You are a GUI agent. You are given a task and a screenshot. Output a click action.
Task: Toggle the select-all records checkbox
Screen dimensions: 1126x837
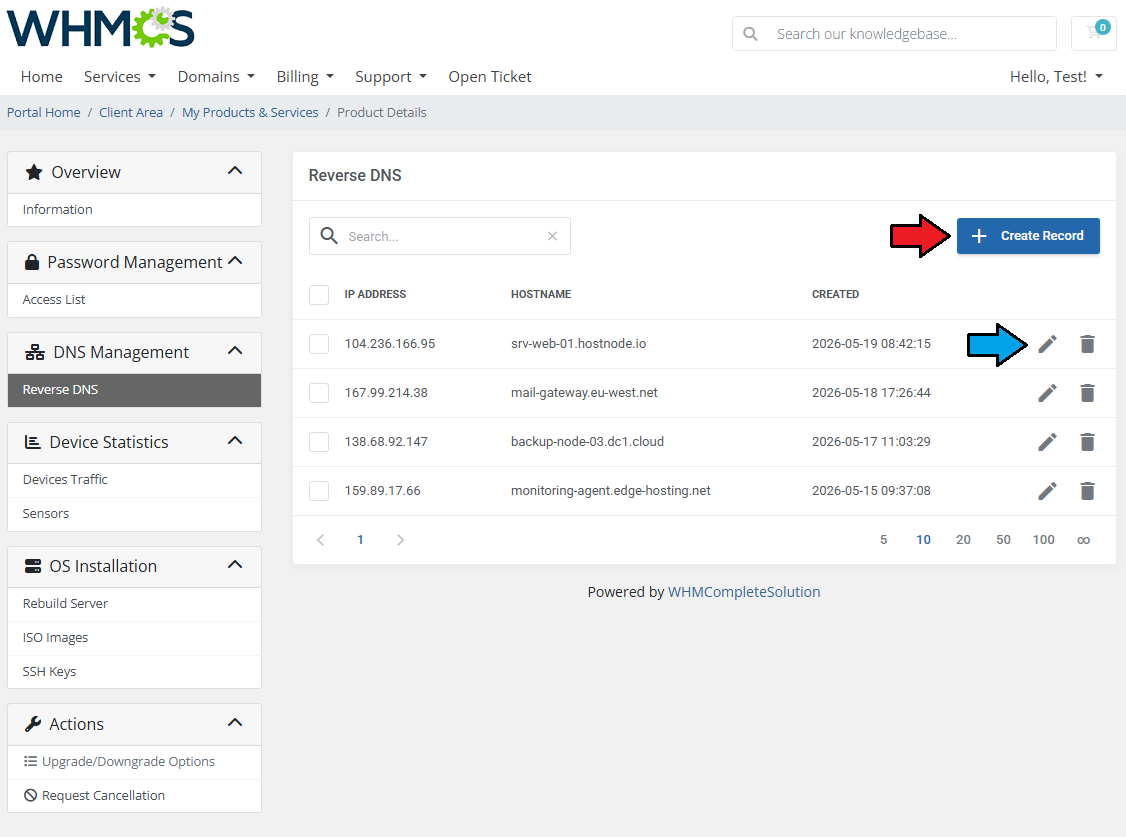click(x=319, y=295)
